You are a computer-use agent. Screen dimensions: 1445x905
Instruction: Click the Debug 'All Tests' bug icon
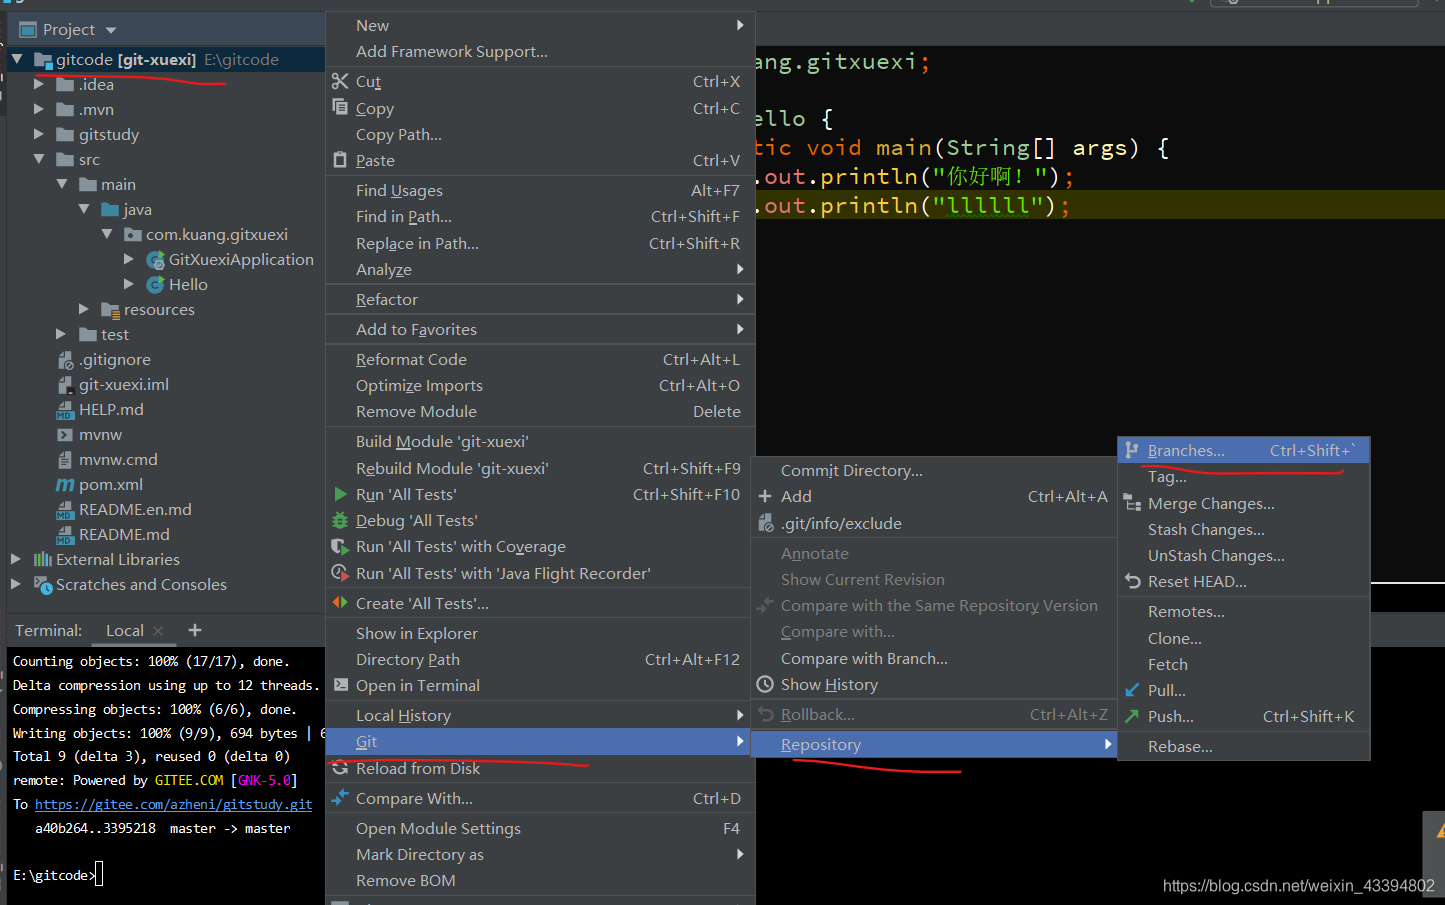(x=340, y=520)
